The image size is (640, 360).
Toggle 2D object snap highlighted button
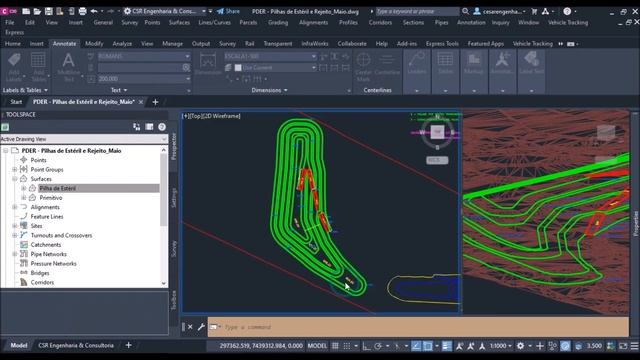pos(427,346)
